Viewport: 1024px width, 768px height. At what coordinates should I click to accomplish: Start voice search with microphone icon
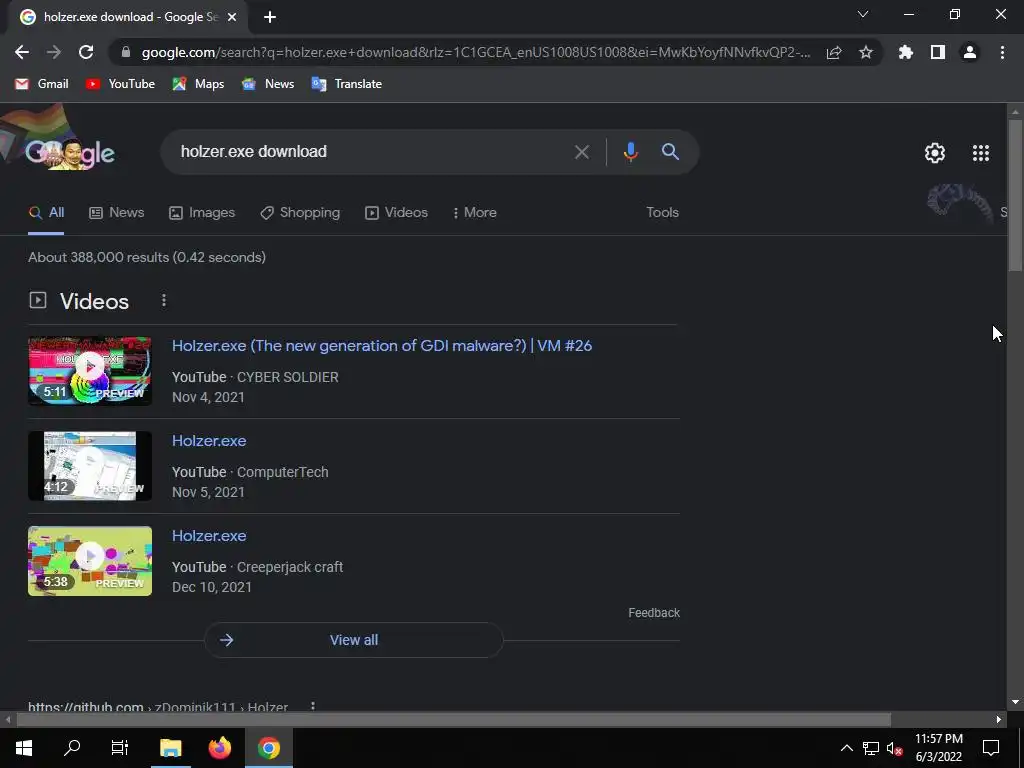[630, 152]
